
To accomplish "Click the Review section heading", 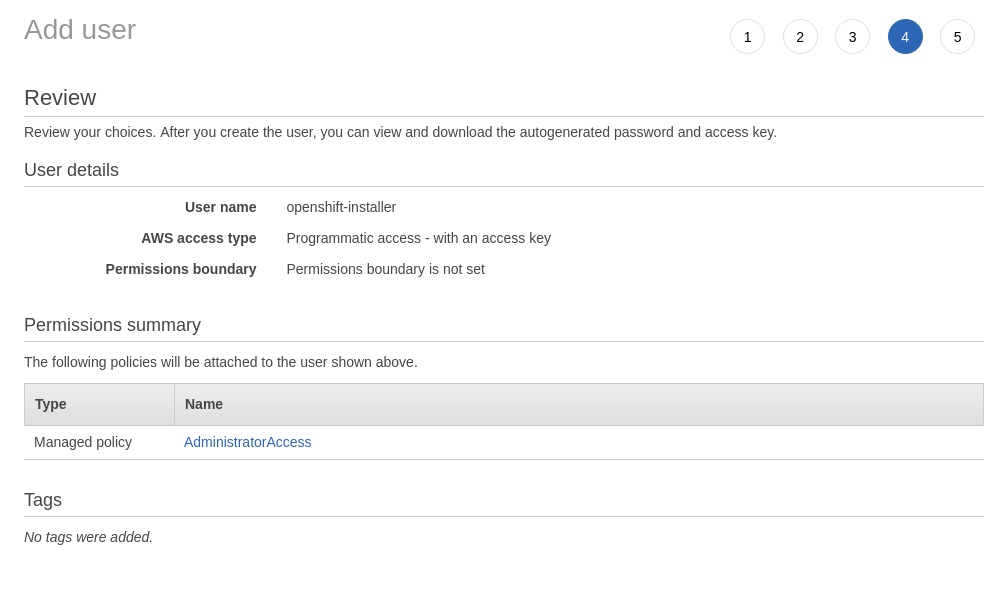I will pos(60,98).
